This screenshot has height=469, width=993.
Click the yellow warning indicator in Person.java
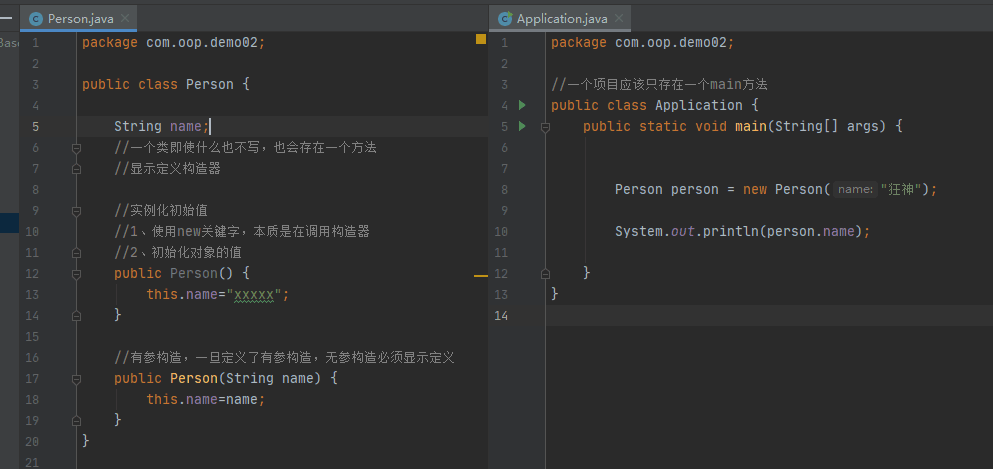pos(480,39)
